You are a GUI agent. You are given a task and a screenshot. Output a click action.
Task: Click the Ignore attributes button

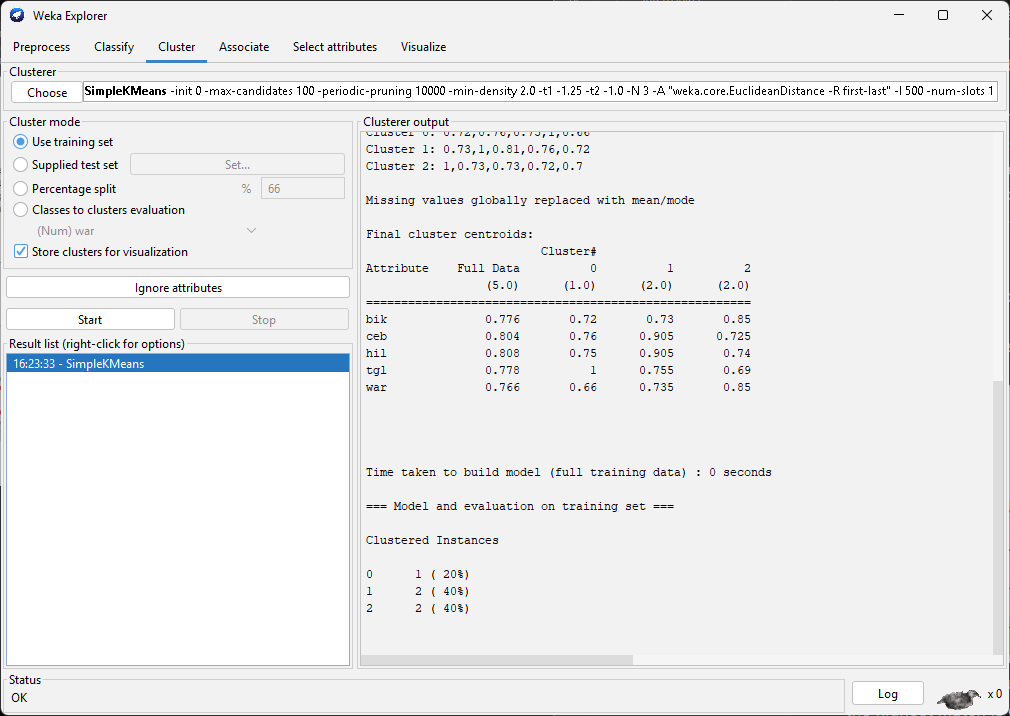pos(178,288)
